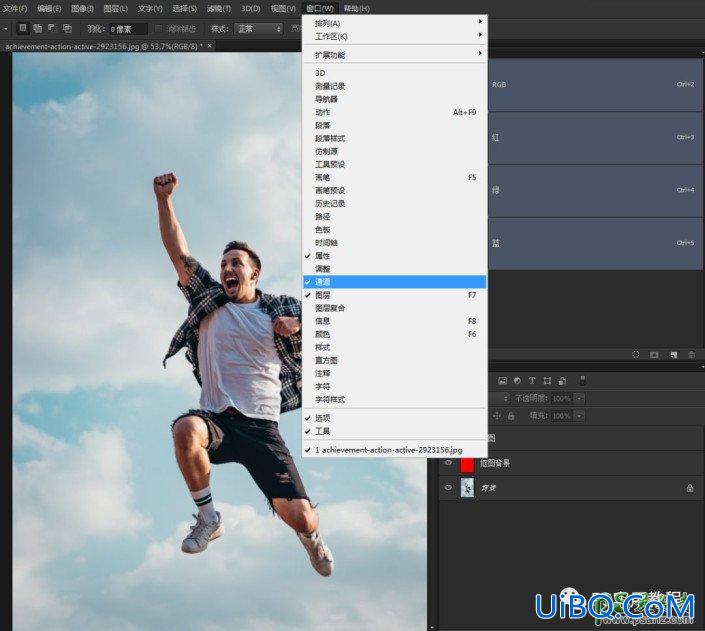
Task: Hide the 抠图背景 layer via eye icon
Action: [x=448, y=463]
